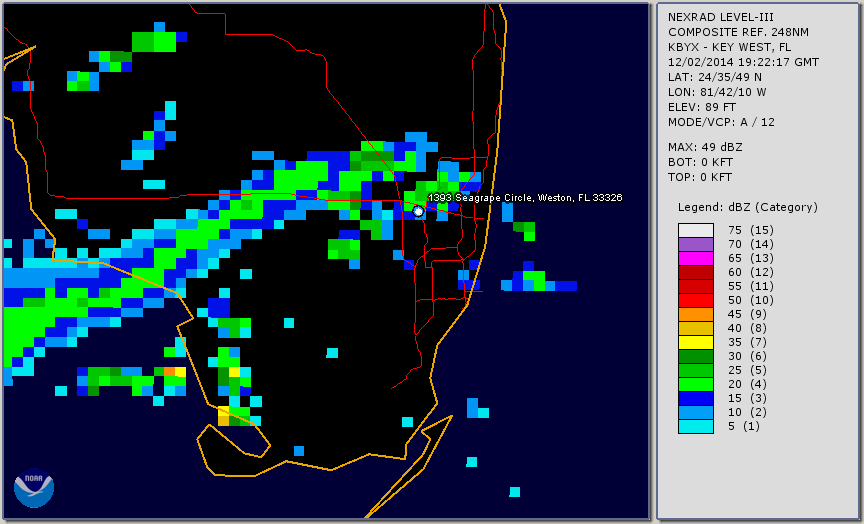
Task: Click the '5 (1)' legend label
Action: (743, 426)
